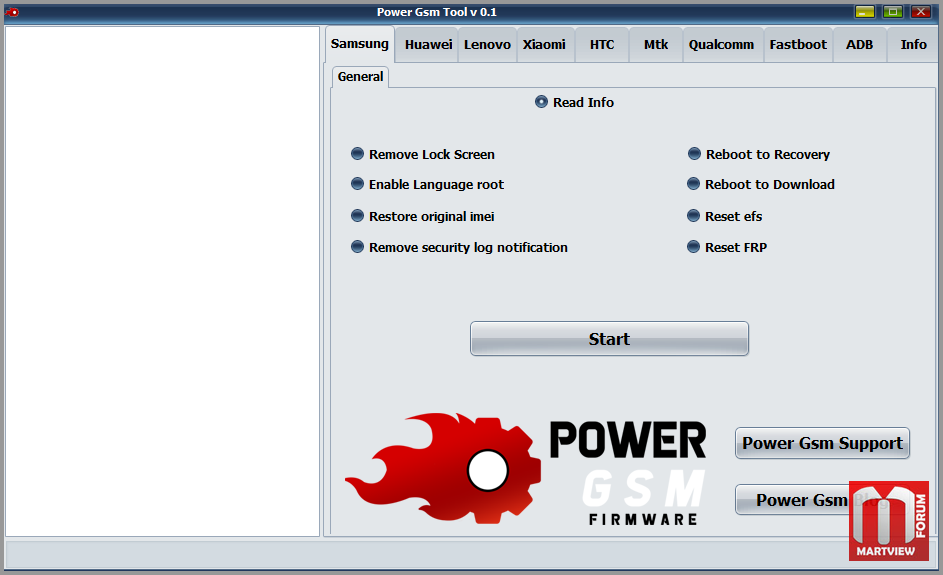Screen dimensions: 943x575
Task: Open the Mtk tab
Action: point(656,45)
